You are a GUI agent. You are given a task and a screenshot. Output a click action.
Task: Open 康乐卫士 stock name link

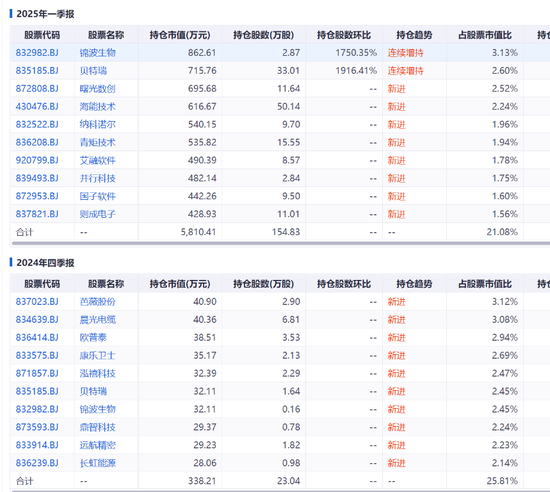98,355
